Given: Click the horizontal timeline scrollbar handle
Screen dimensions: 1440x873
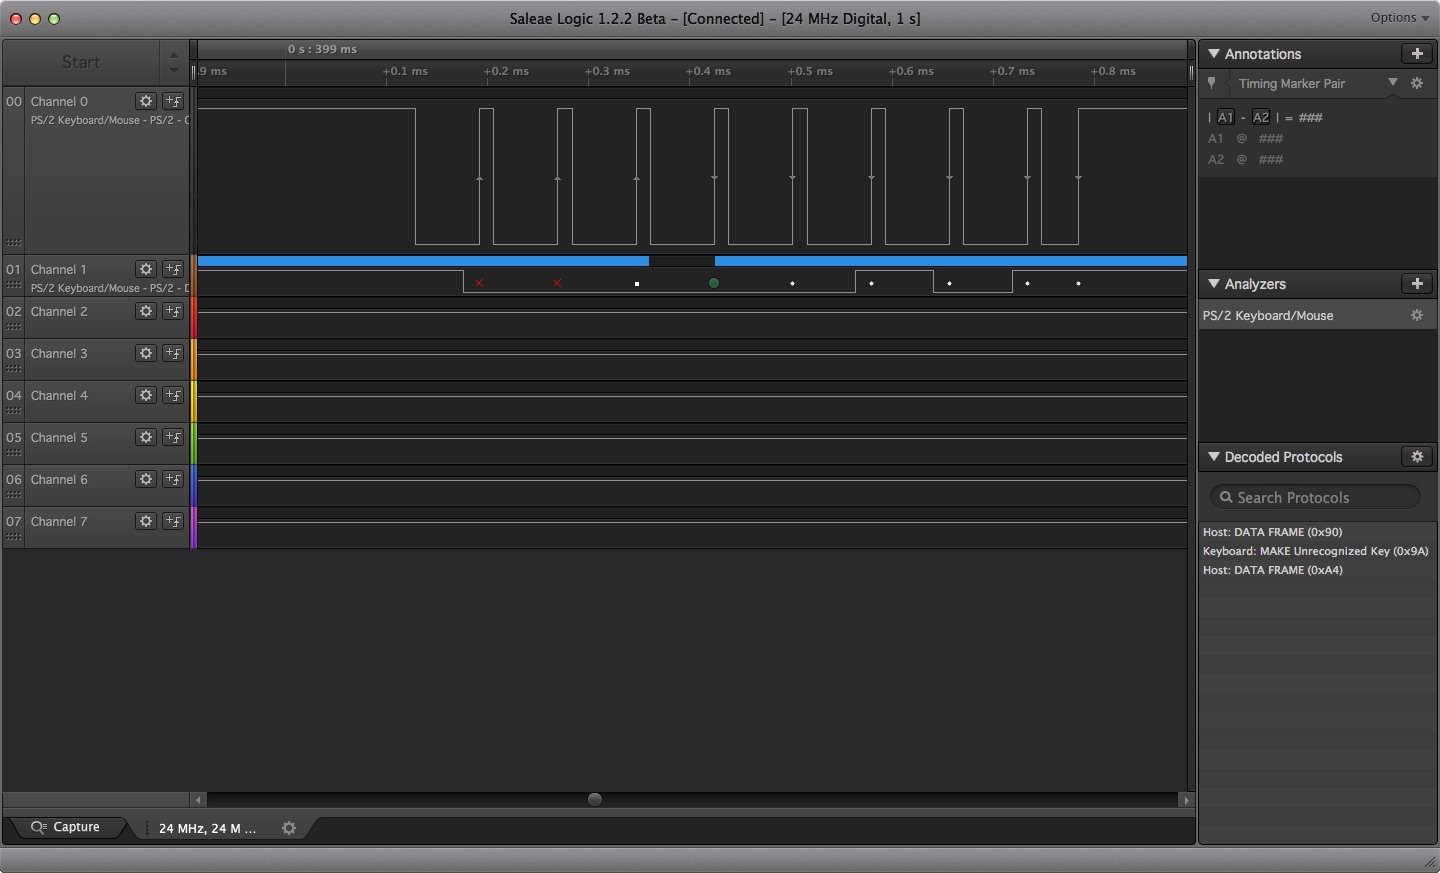Looking at the screenshot, I should pos(595,799).
